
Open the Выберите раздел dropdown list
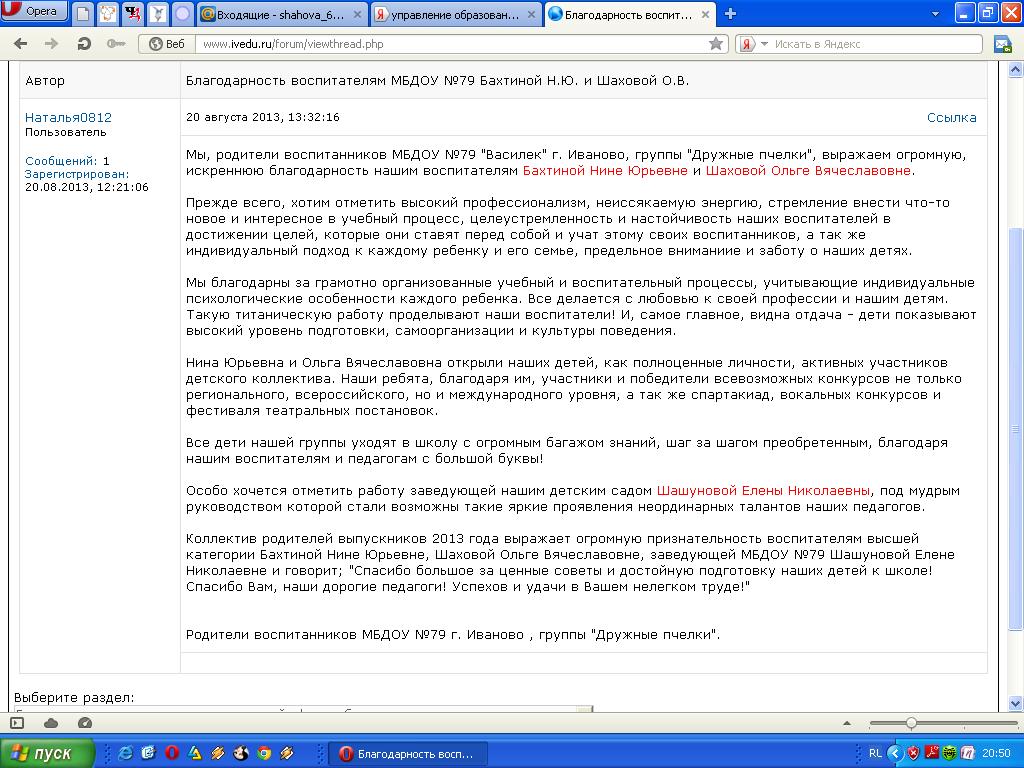point(304,709)
